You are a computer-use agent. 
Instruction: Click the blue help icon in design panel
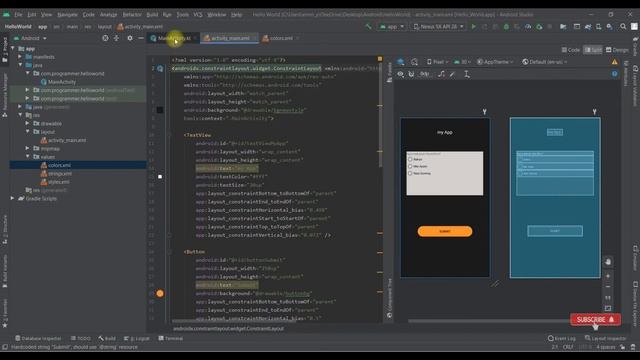(614, 74)
